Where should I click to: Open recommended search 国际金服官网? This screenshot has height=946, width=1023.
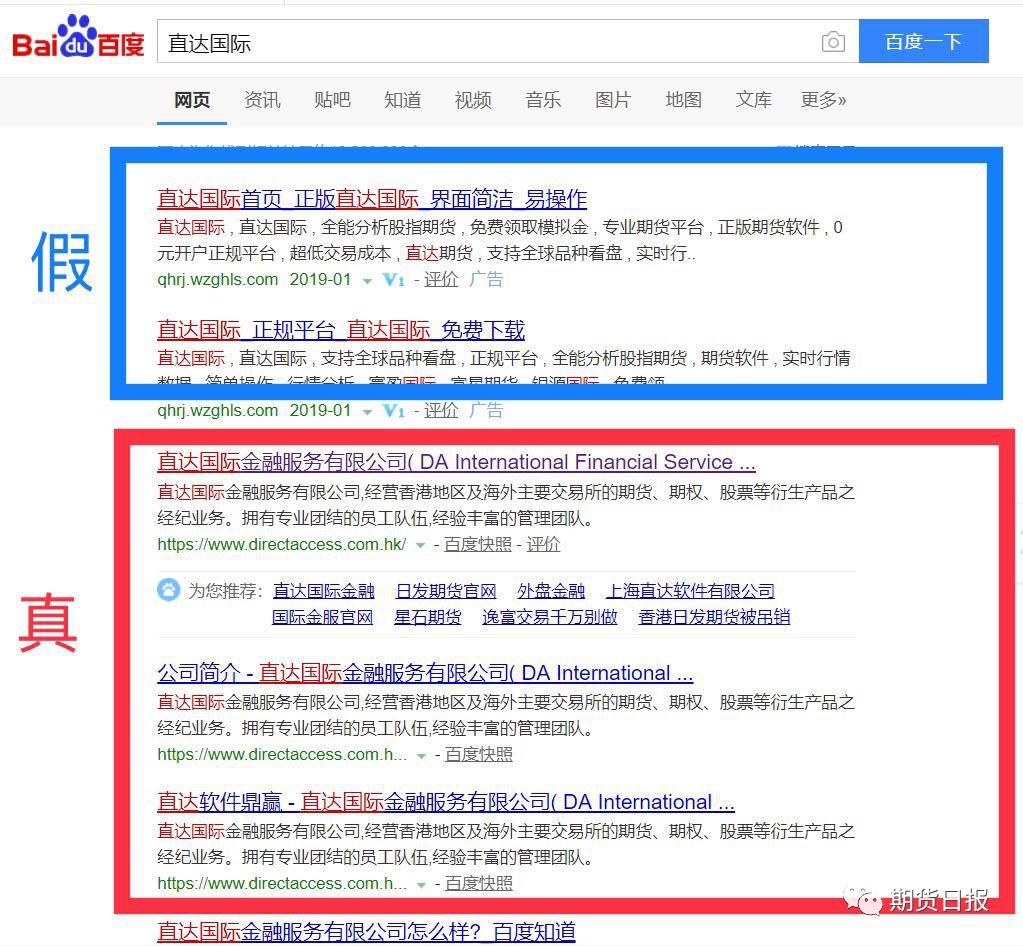pyautogui.click(x=322, y=617)
